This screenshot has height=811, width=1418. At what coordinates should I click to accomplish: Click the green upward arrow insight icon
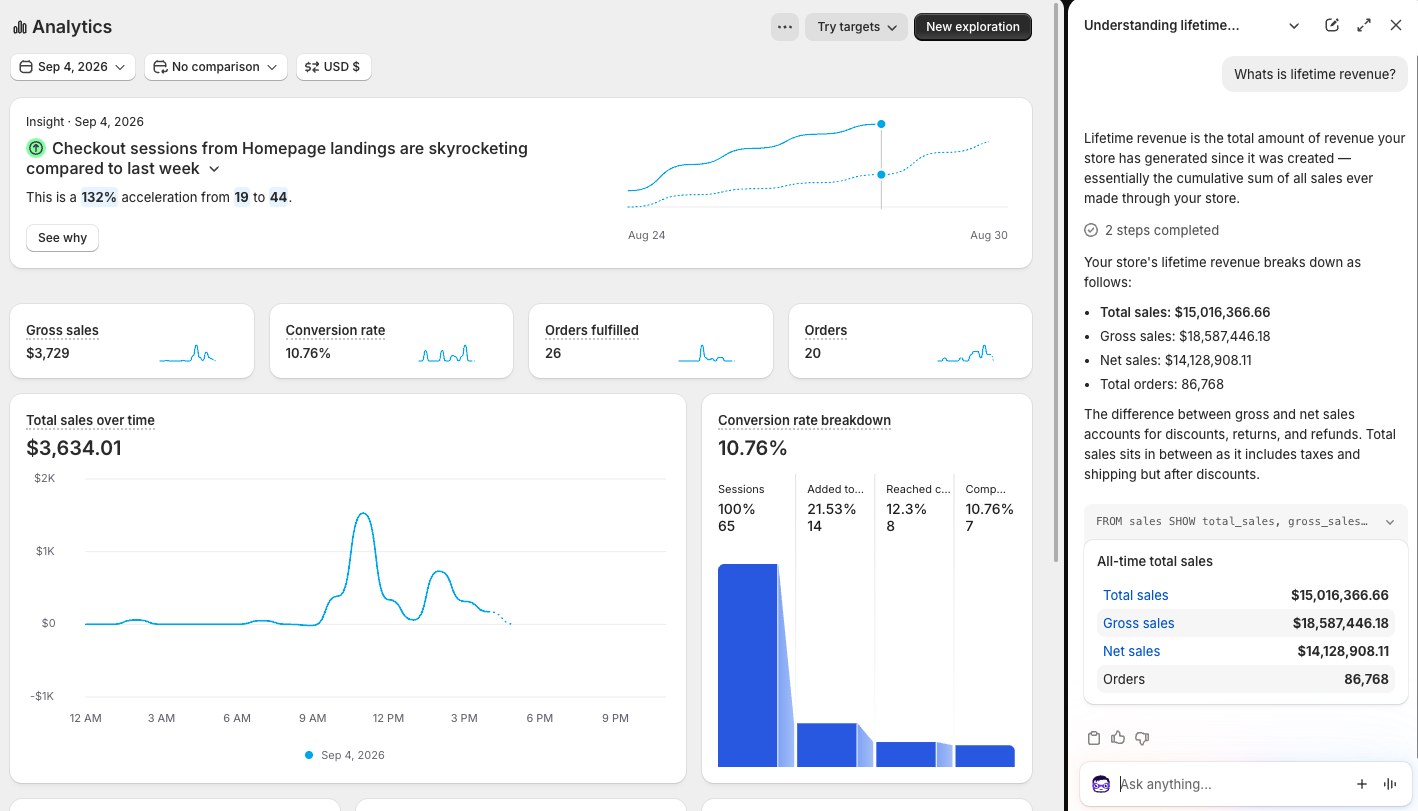click(x=36, y=148)
